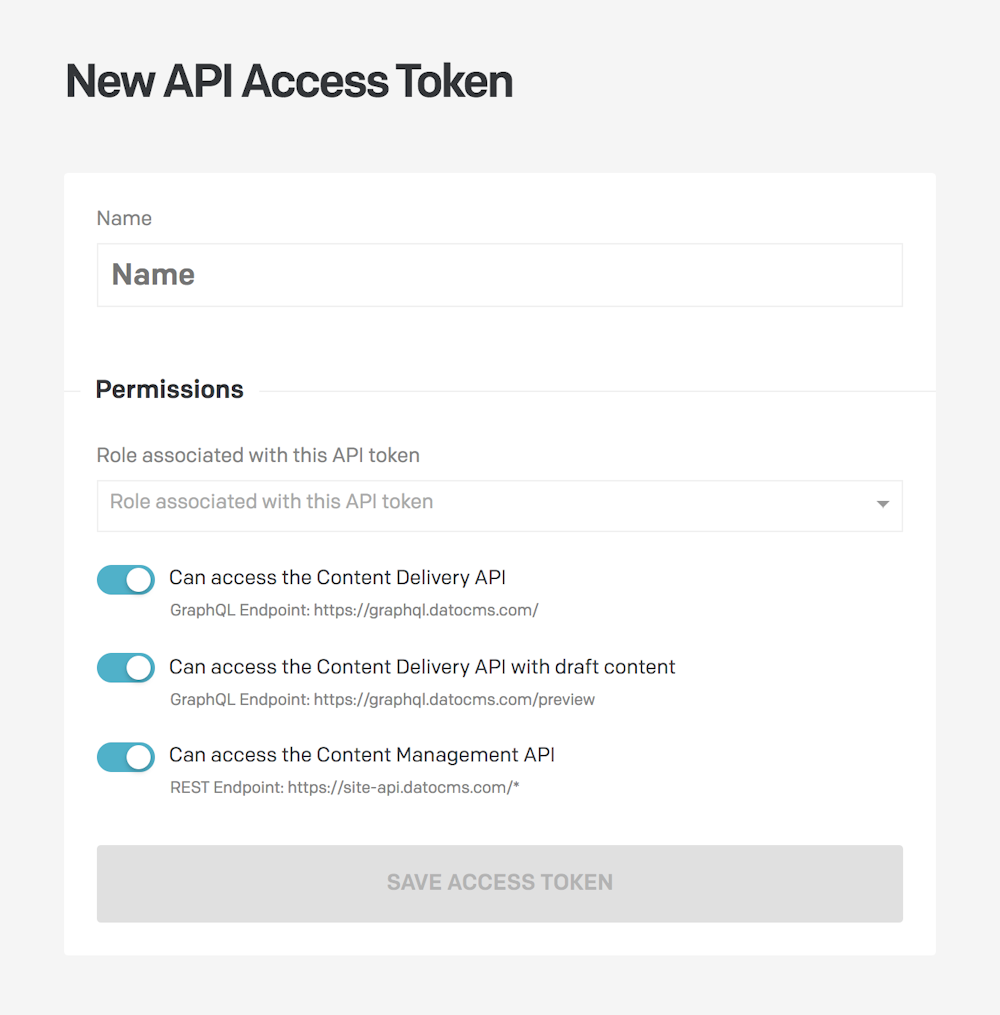Click the graphql.datocms.com/ endpoint text
Image resolution: width=1000 pixels, height=1015 pixels.
(426, 610)
